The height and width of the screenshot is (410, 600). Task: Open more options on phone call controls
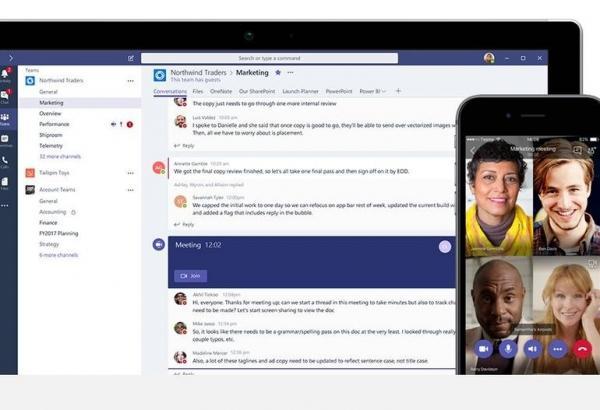tap(557, 348)
